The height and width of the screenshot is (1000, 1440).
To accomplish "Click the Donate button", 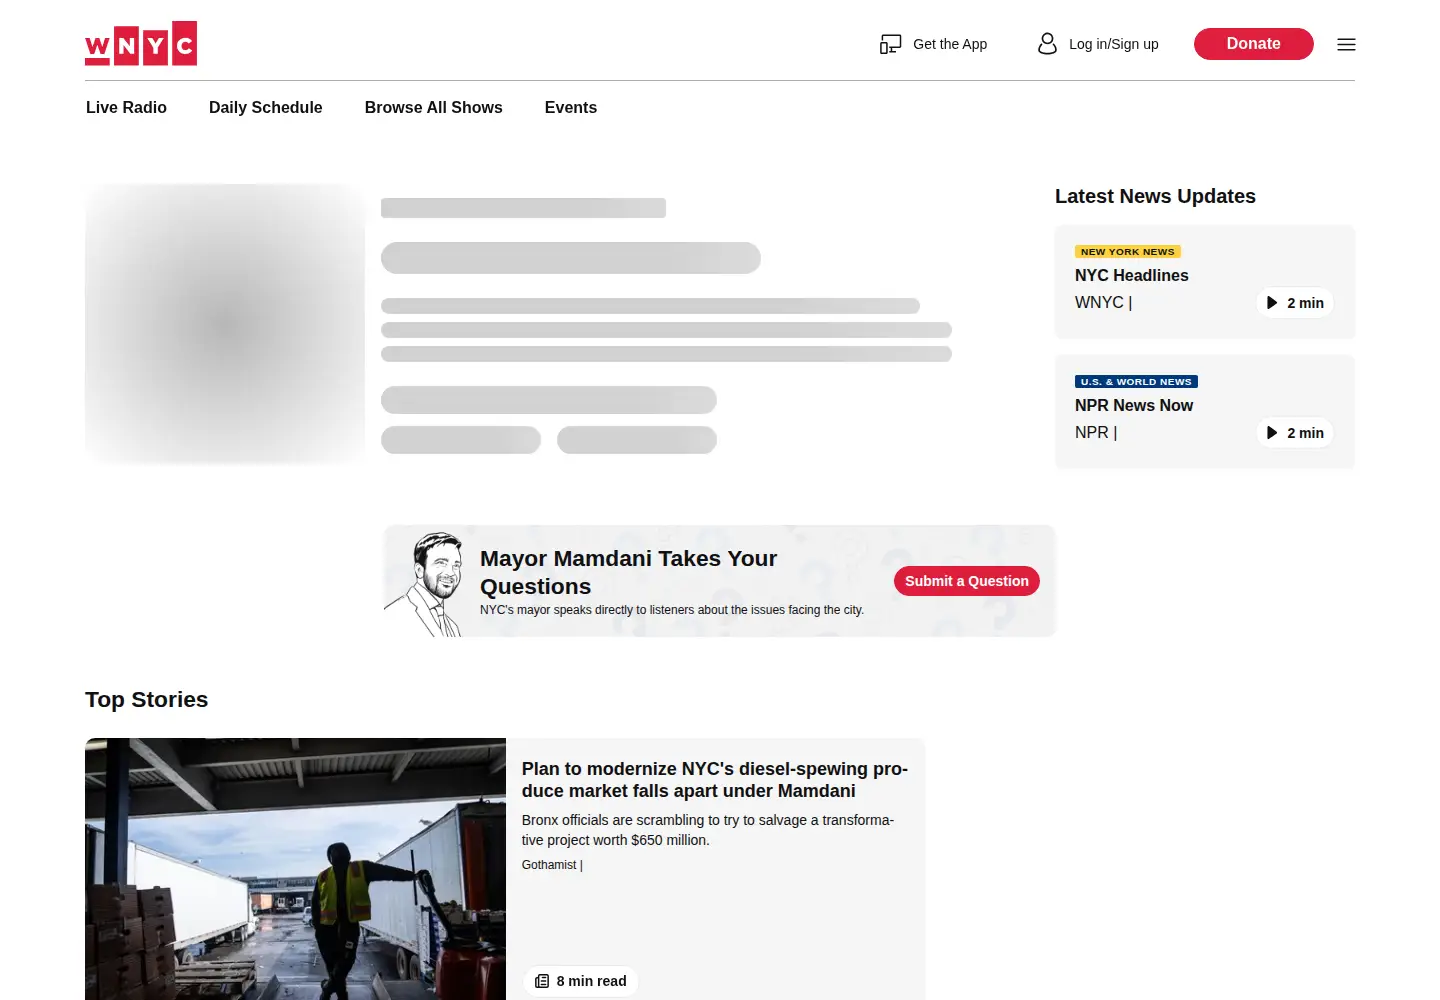I will 1253,44.
